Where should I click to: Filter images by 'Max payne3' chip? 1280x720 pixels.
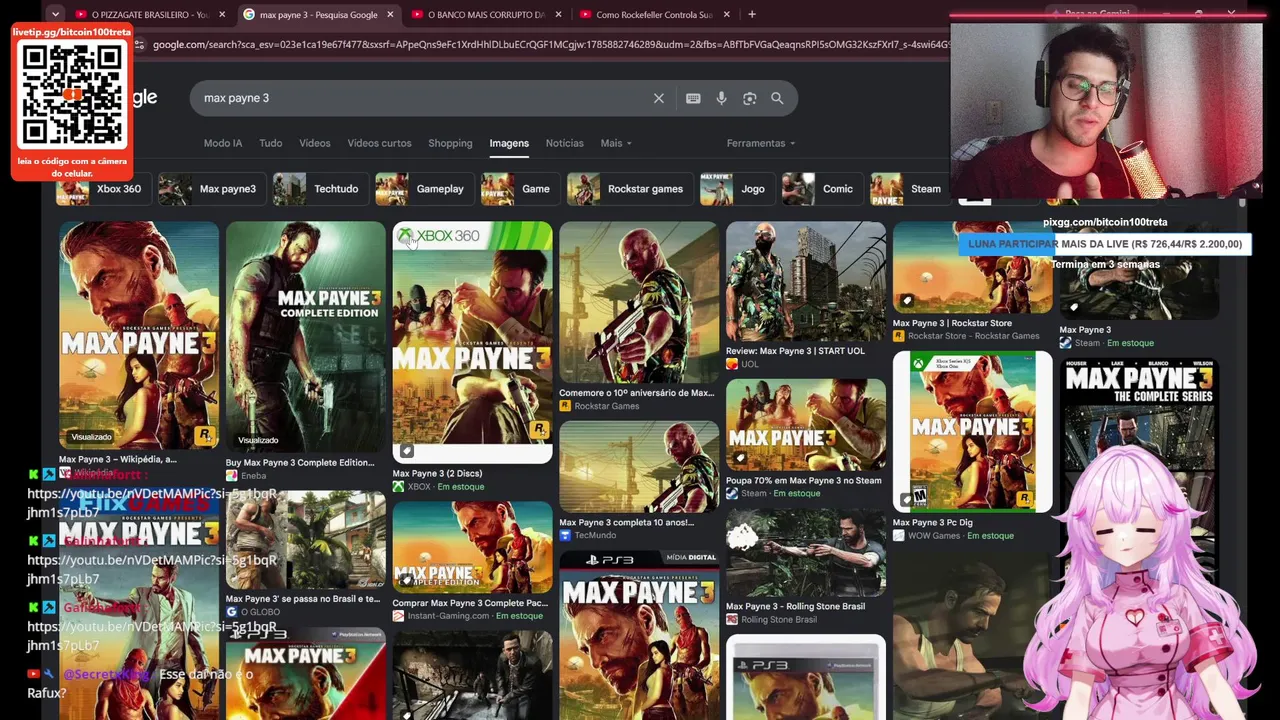211,189
